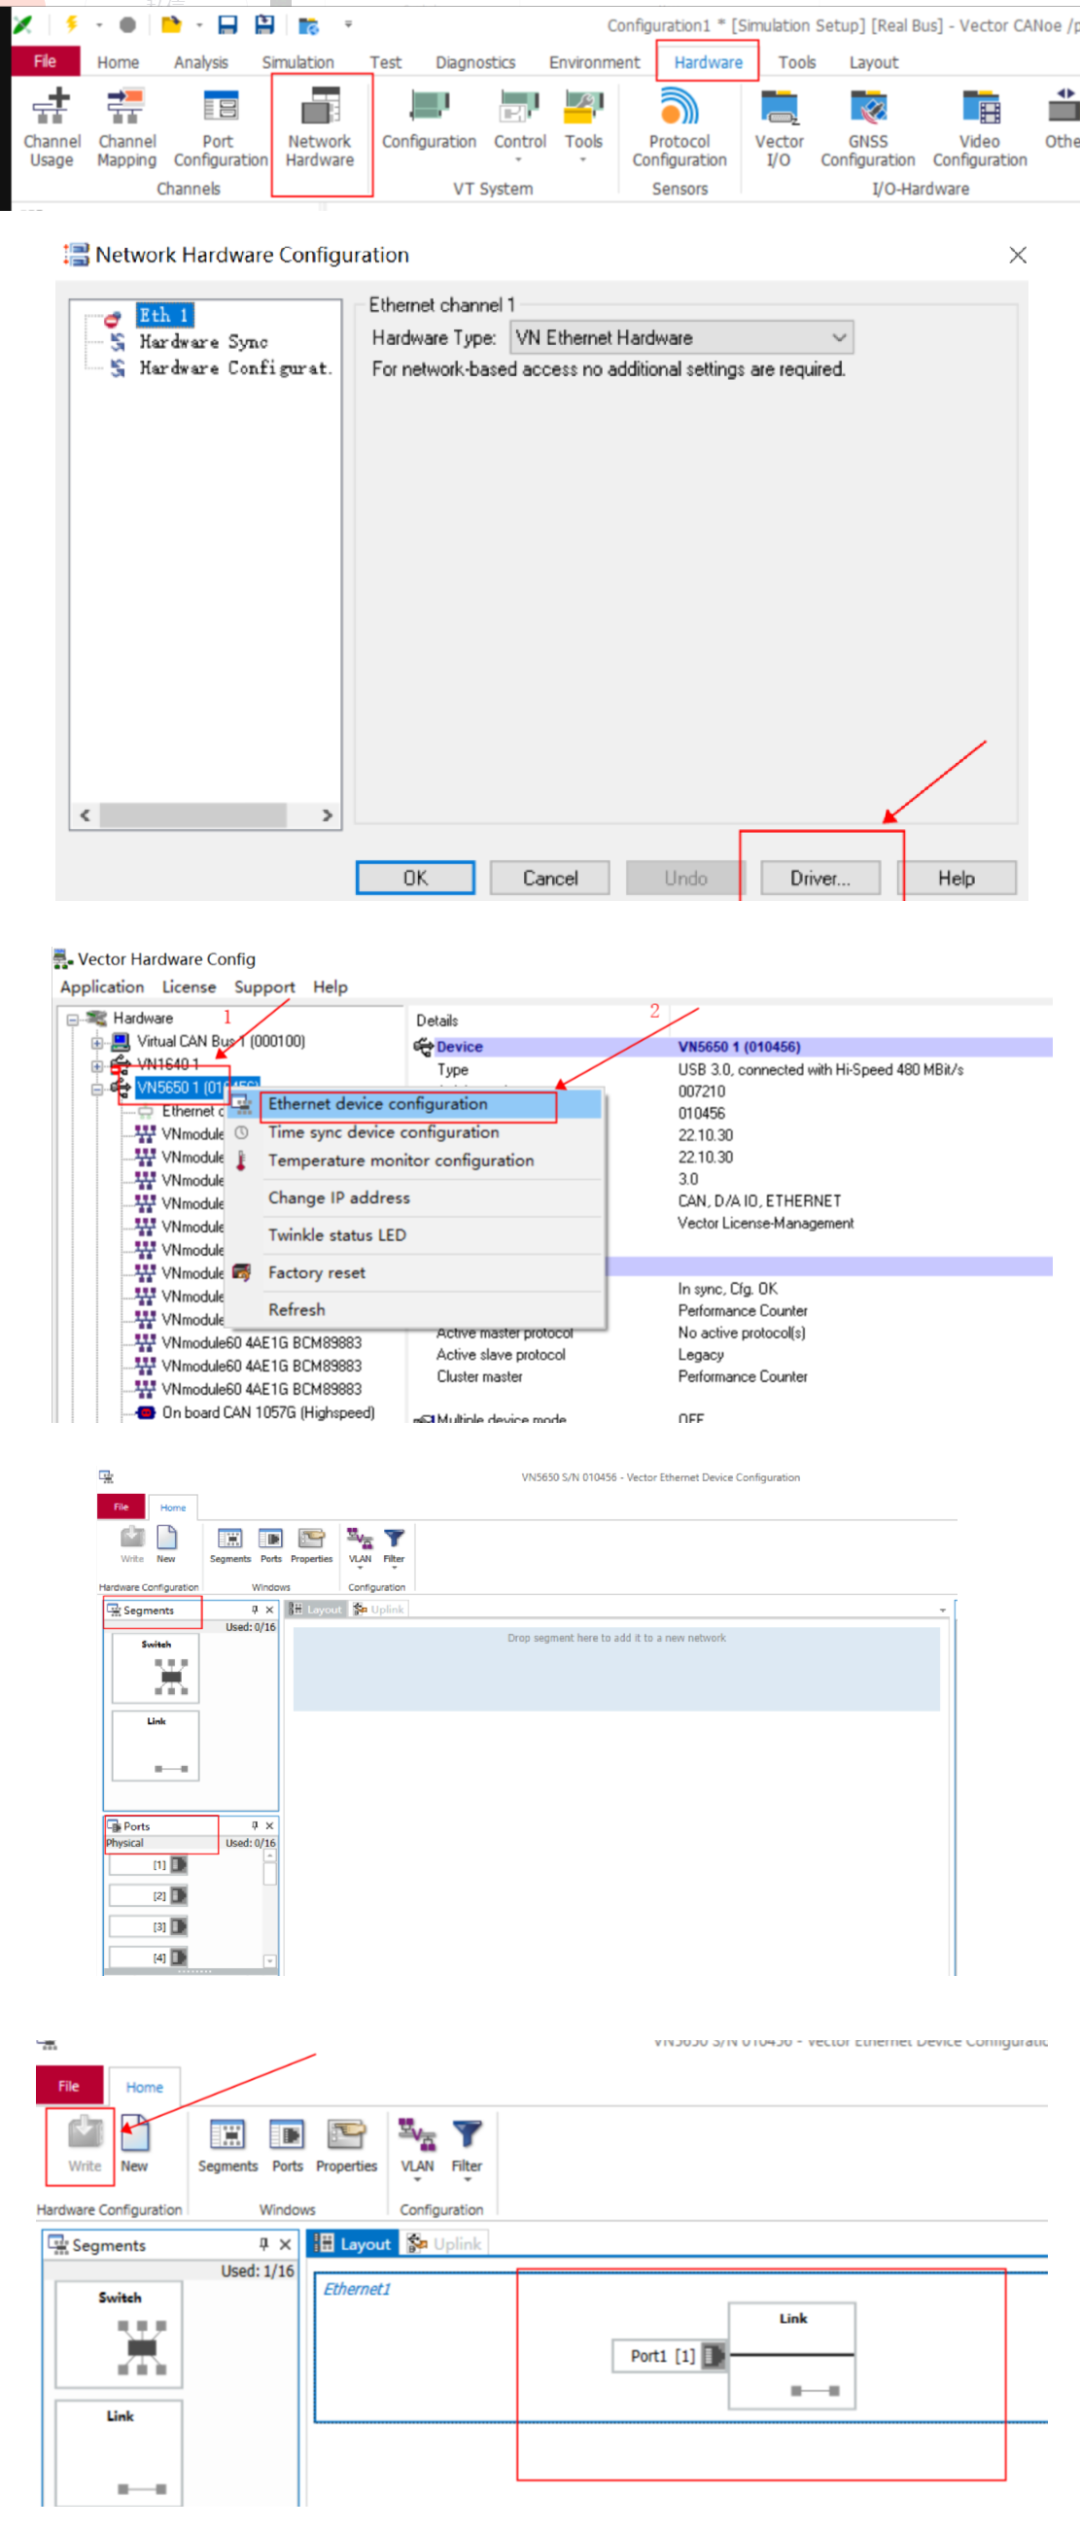1080x2530 pixels.
Task: Close Network Hardware Configuration dialog
Action: pos(1018,255)
